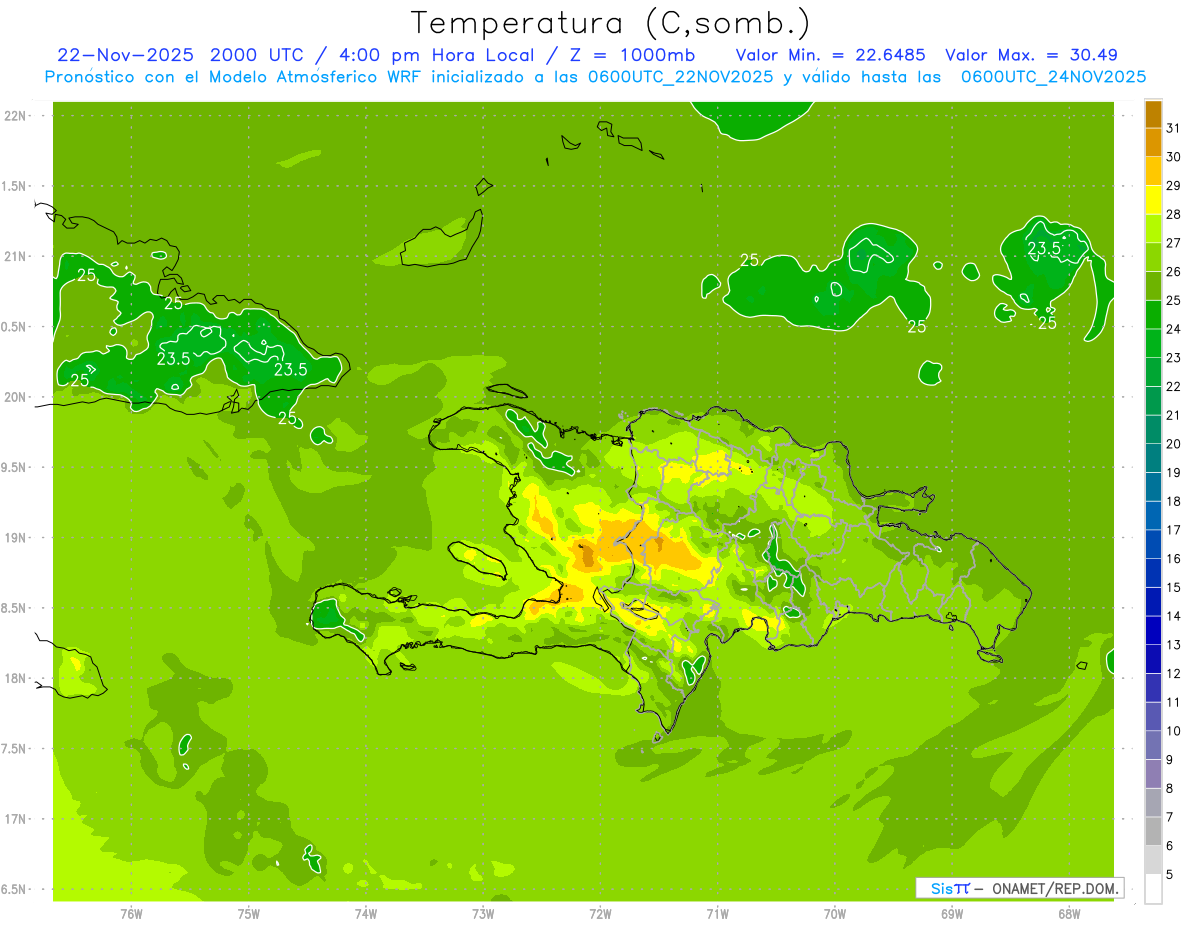This screenshot has height=927, width=1200.
Task: Click the color bar swatch between 30 and 31
Action: pyautogui.click(x=1153, y=142)
